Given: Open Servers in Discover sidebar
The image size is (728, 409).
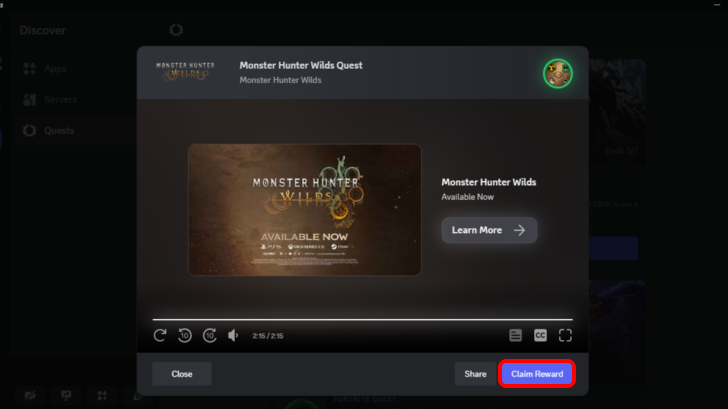Looking at the screenshot, I should (60, 99).
